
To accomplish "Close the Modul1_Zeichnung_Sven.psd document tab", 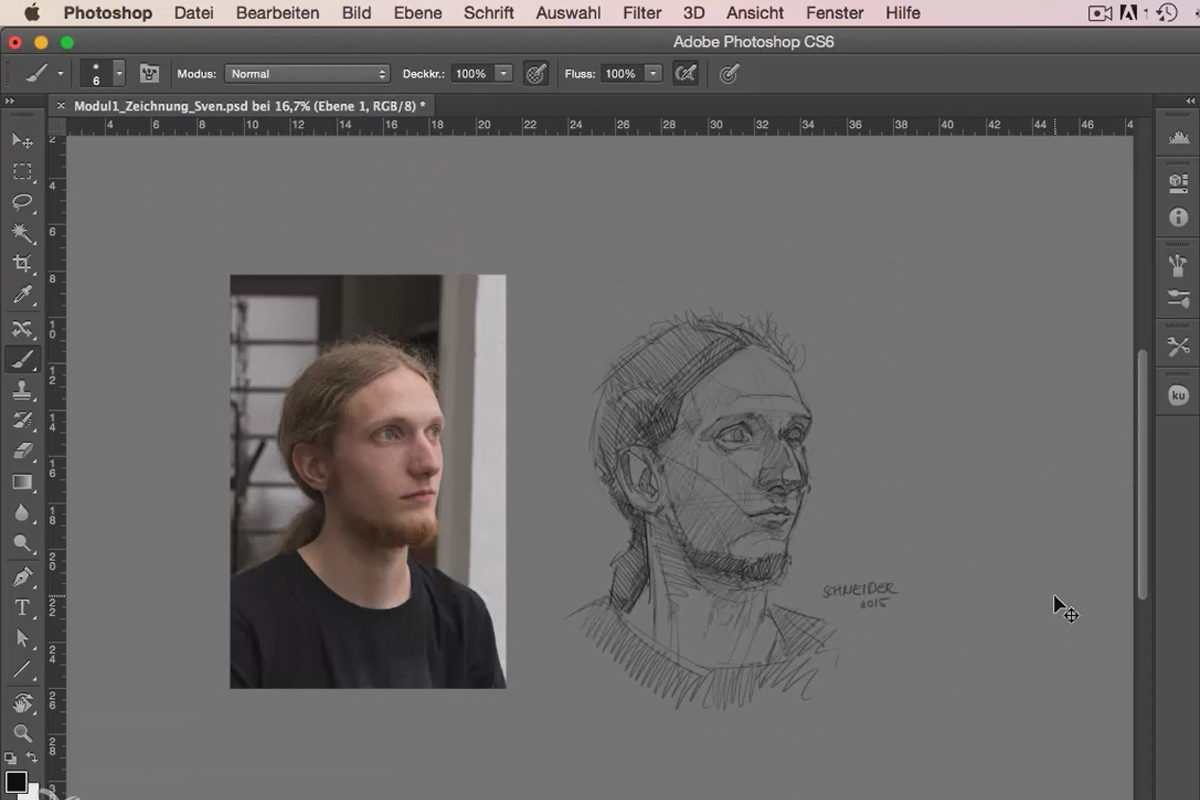I will 61,104.
